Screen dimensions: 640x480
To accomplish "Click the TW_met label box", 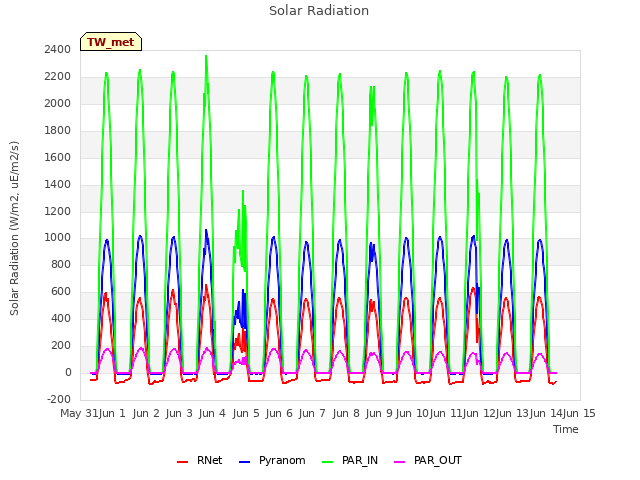I will [111, 42].
